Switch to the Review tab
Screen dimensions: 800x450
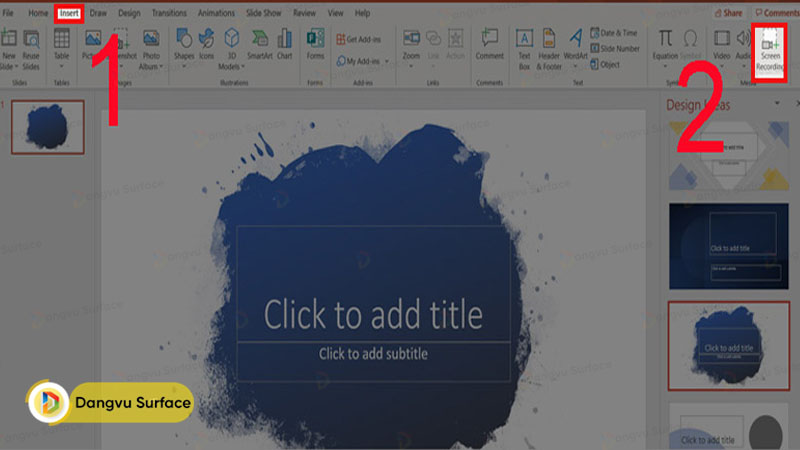pos(304,13)
